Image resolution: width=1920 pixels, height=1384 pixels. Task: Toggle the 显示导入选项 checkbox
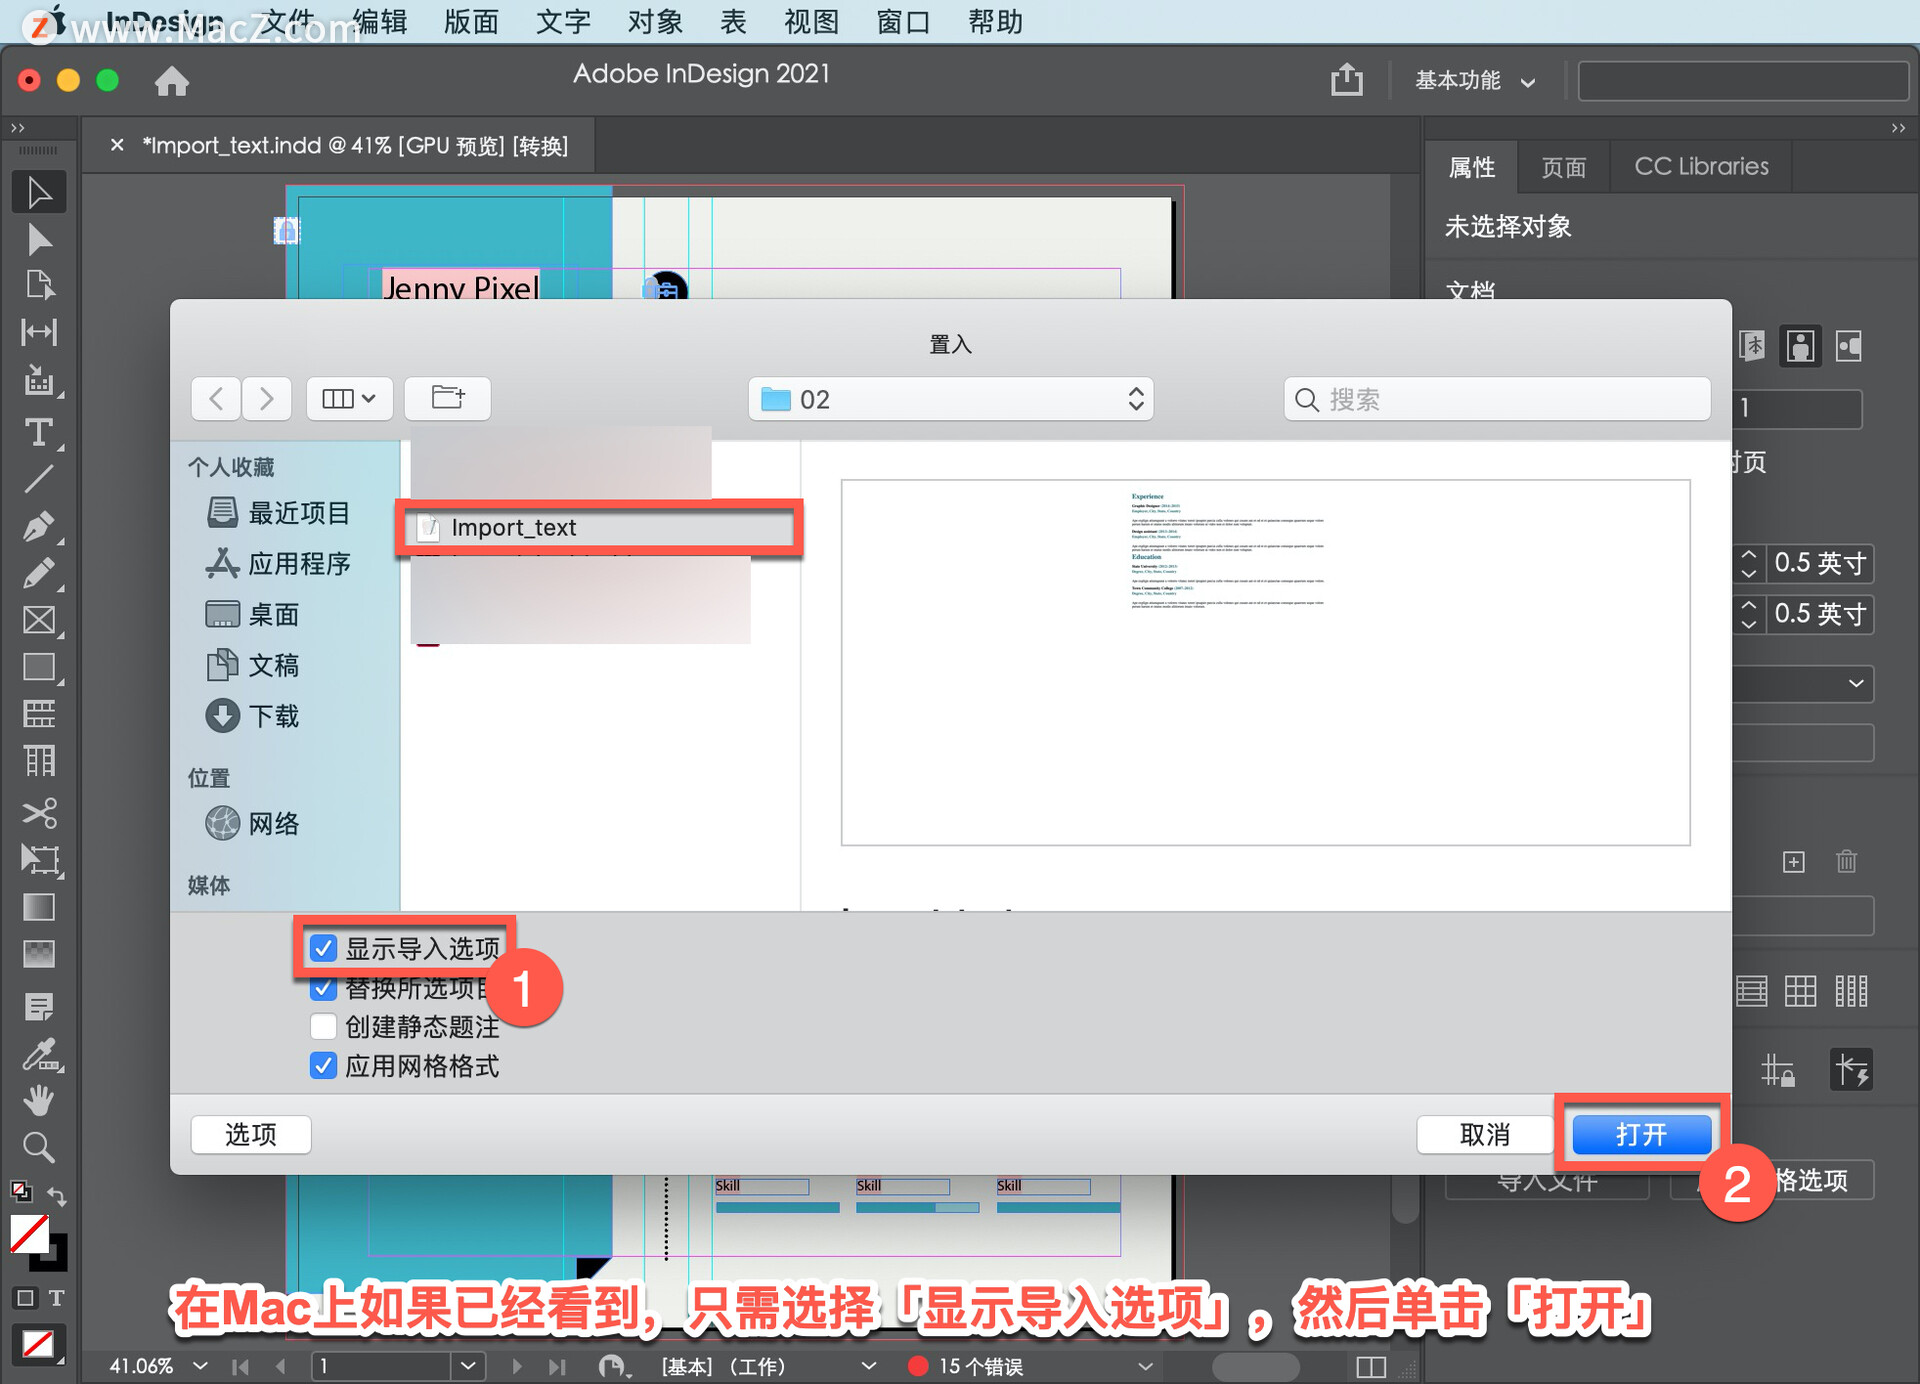(323, 948)
